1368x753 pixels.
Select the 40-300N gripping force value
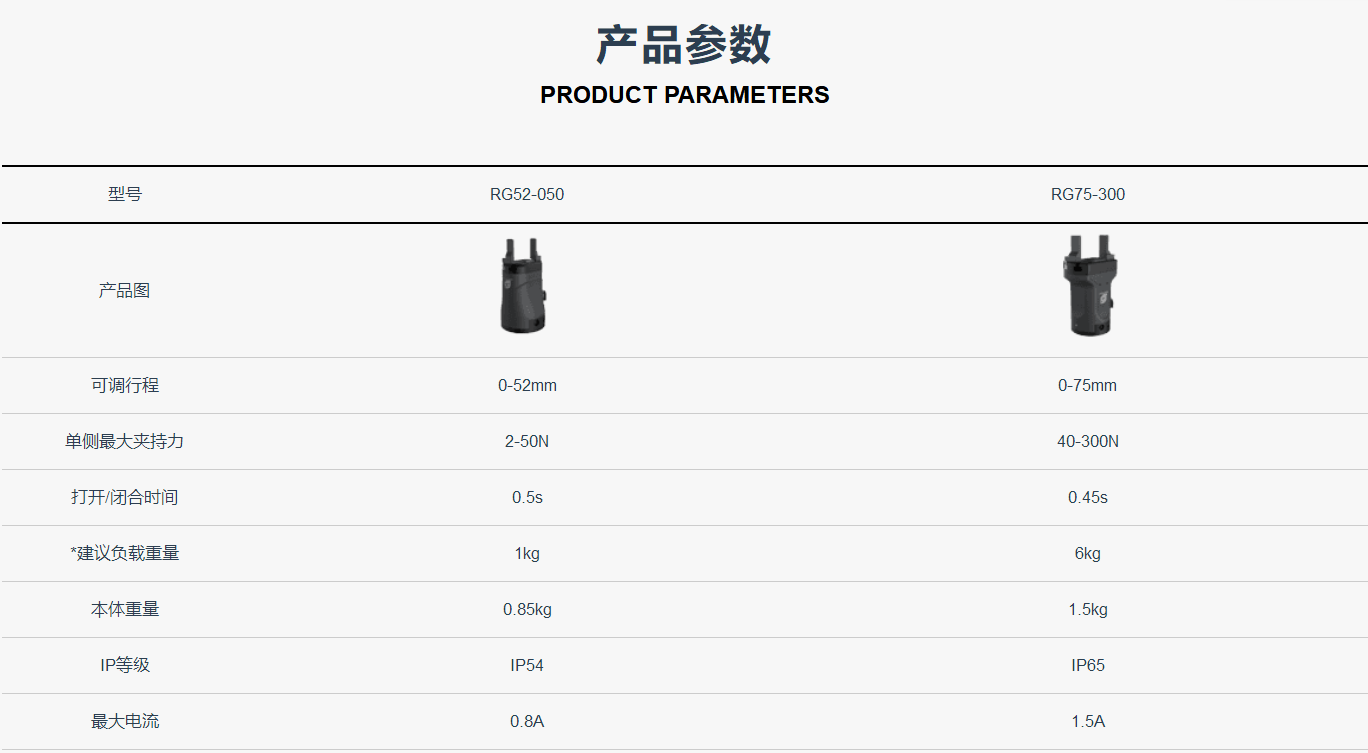click(x=1088, y=442)
